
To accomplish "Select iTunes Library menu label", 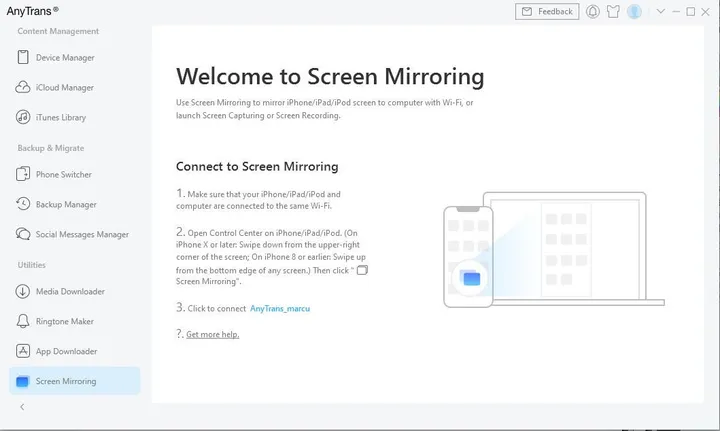I will pos(61,118).
